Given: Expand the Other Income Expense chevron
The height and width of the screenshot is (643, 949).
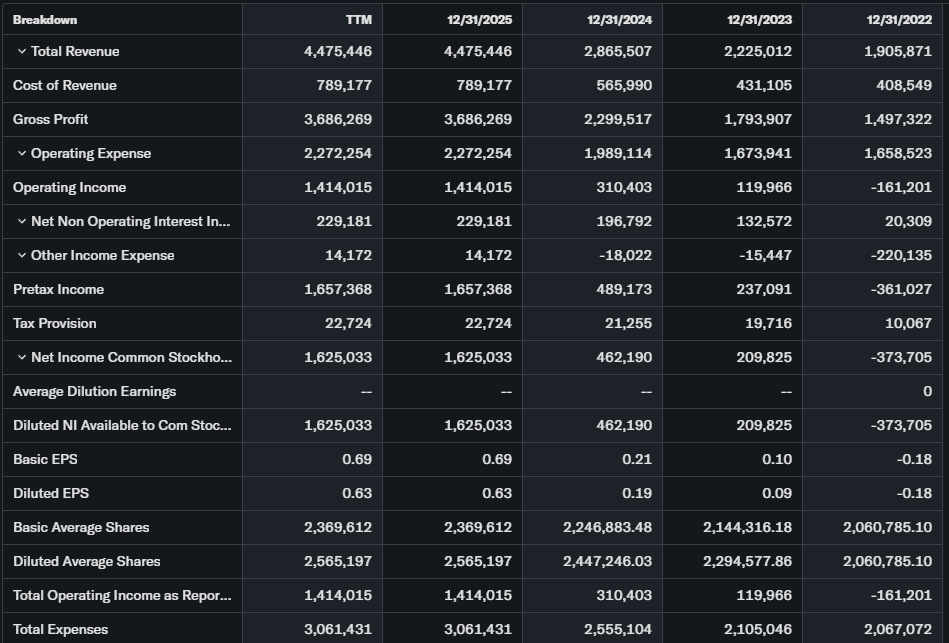Looking at the screenshot, I should click(x=21, y=255).
